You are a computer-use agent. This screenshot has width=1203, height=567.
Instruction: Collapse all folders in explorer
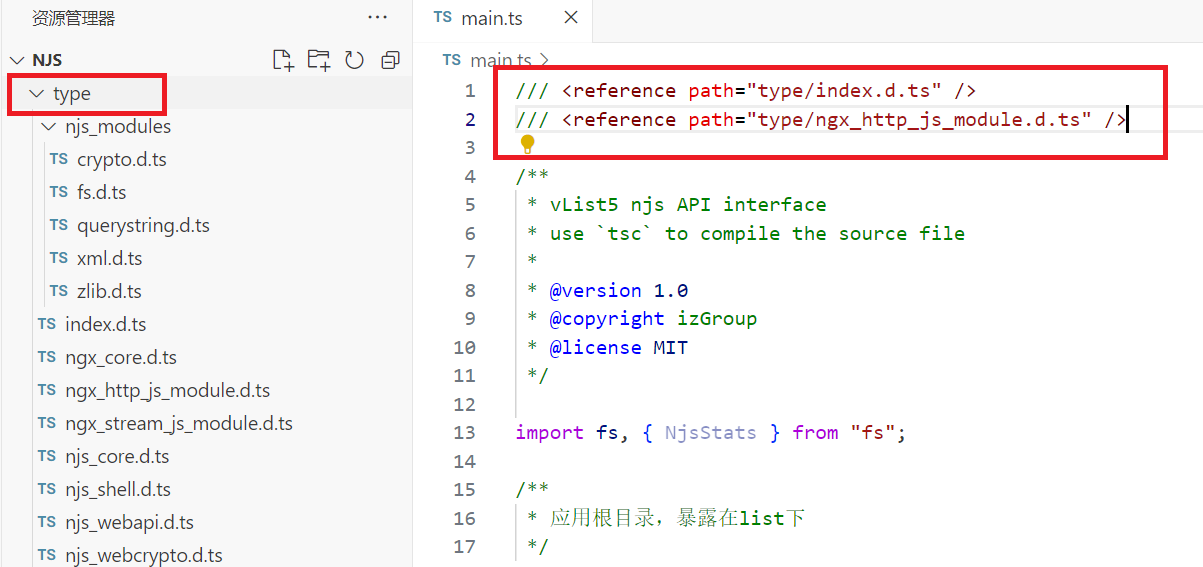390,60
